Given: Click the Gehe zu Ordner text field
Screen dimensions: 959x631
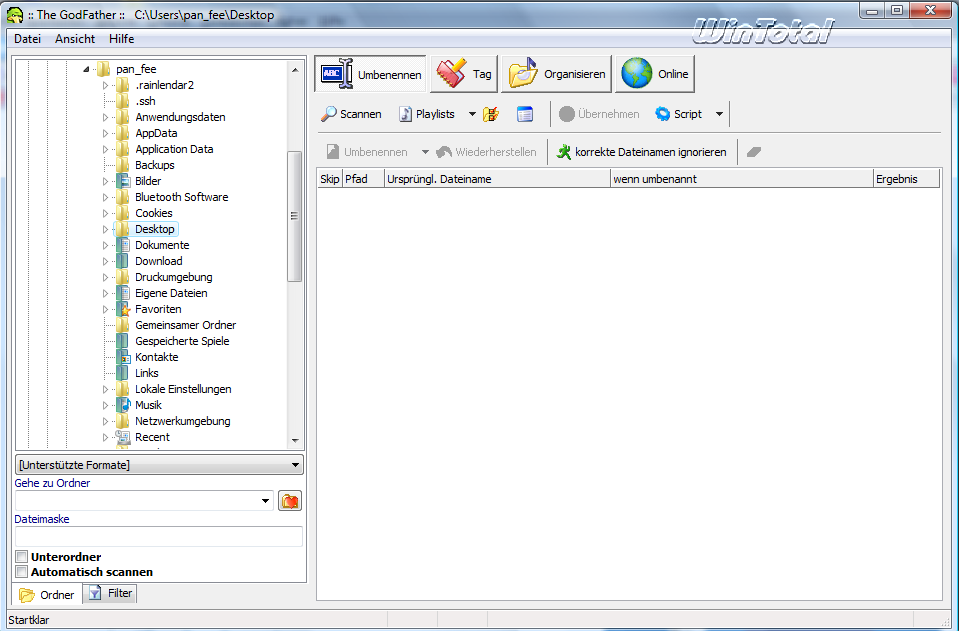Looking at the screenshot, I should 137,501.
